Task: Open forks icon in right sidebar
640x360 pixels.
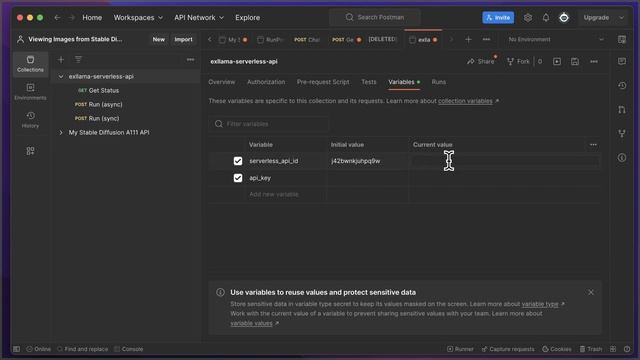Action: point(622,133)
